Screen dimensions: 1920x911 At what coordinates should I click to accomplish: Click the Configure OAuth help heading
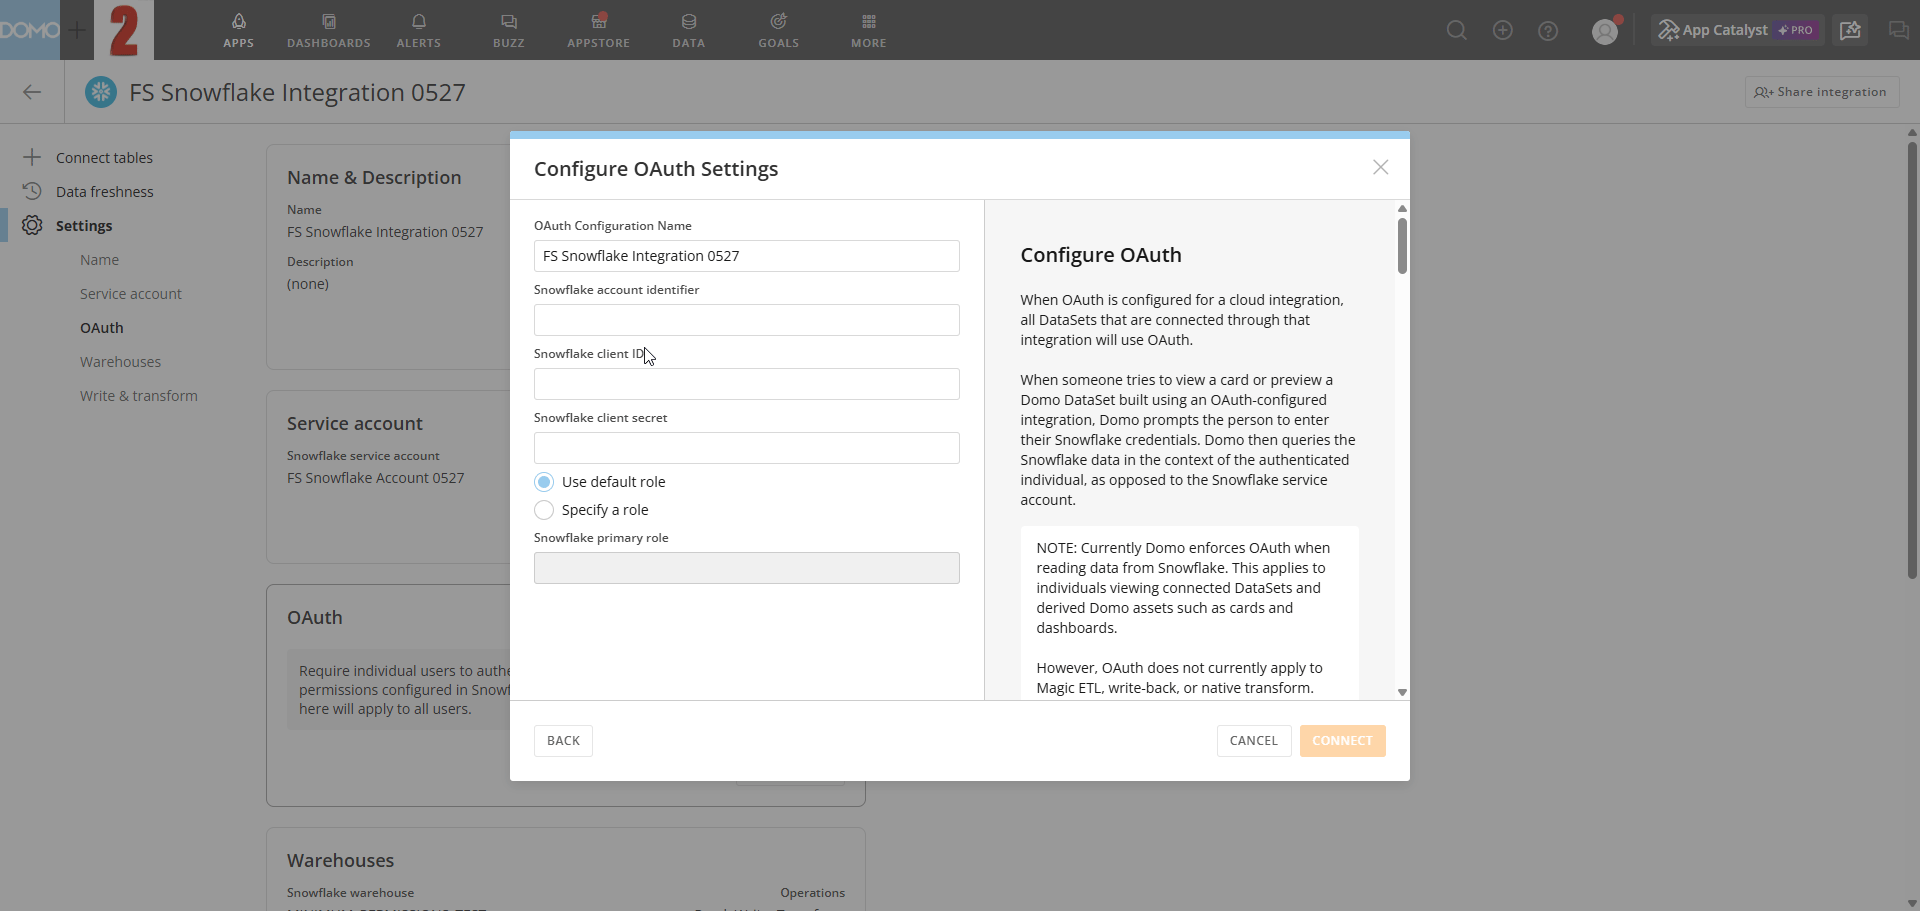tap(1101, 255)
